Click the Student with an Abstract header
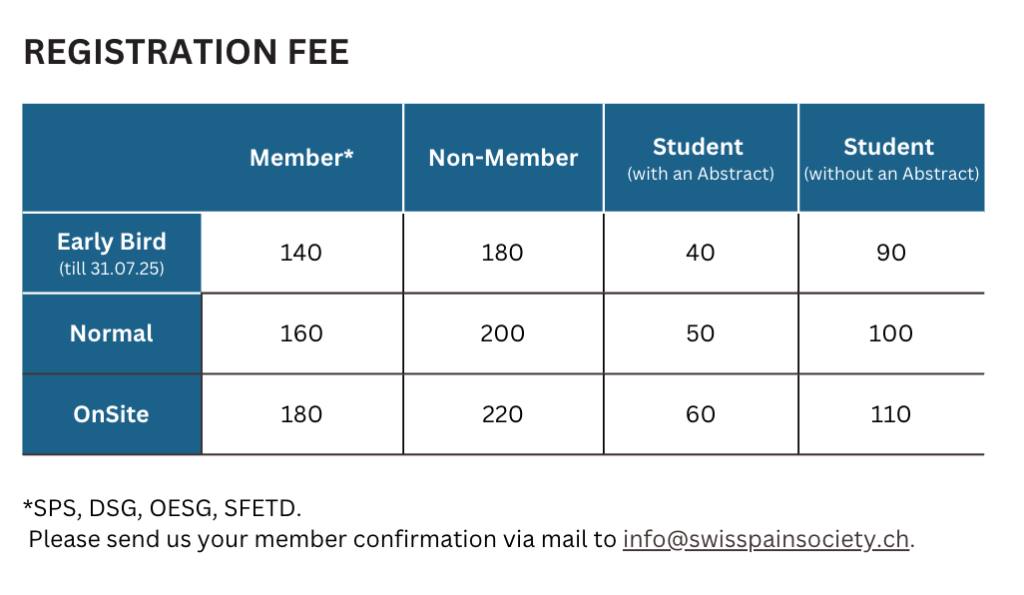 (700, 159)
